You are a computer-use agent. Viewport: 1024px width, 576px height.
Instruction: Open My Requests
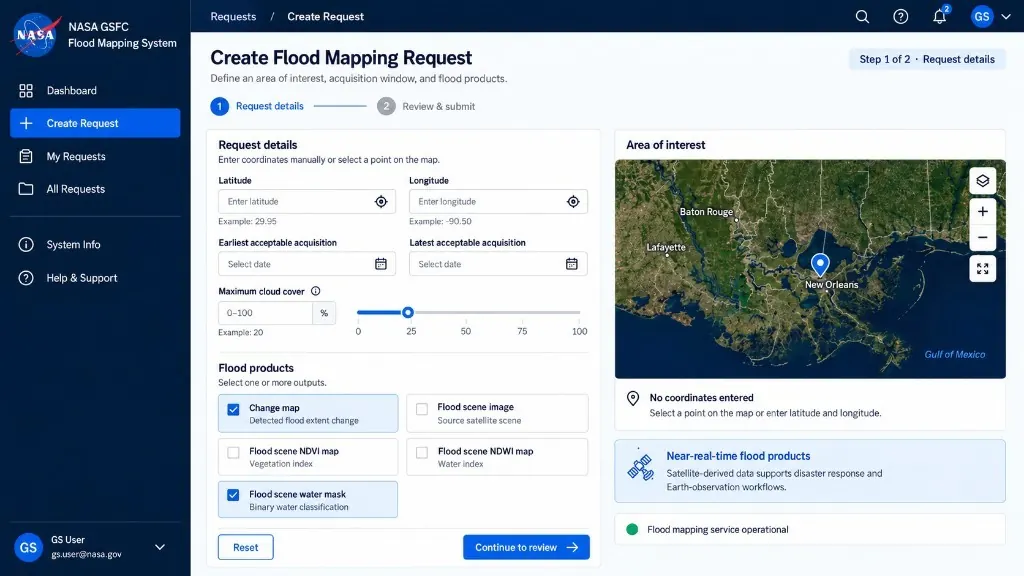[95, 156]
